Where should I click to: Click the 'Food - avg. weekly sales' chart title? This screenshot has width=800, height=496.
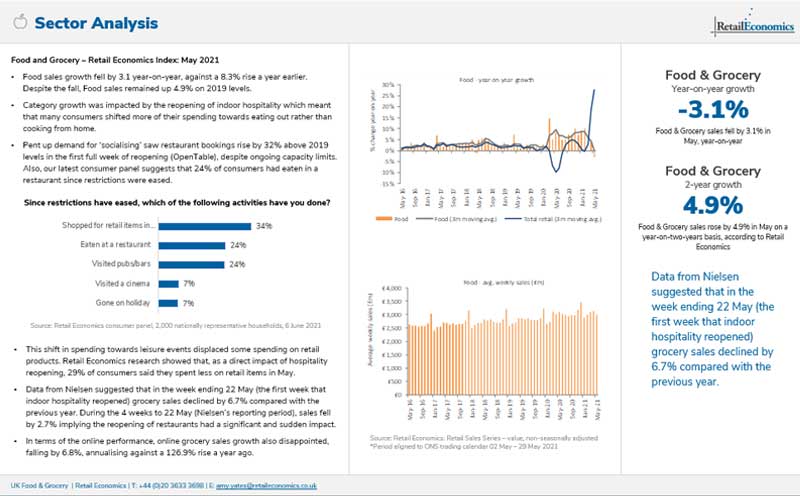484,283
